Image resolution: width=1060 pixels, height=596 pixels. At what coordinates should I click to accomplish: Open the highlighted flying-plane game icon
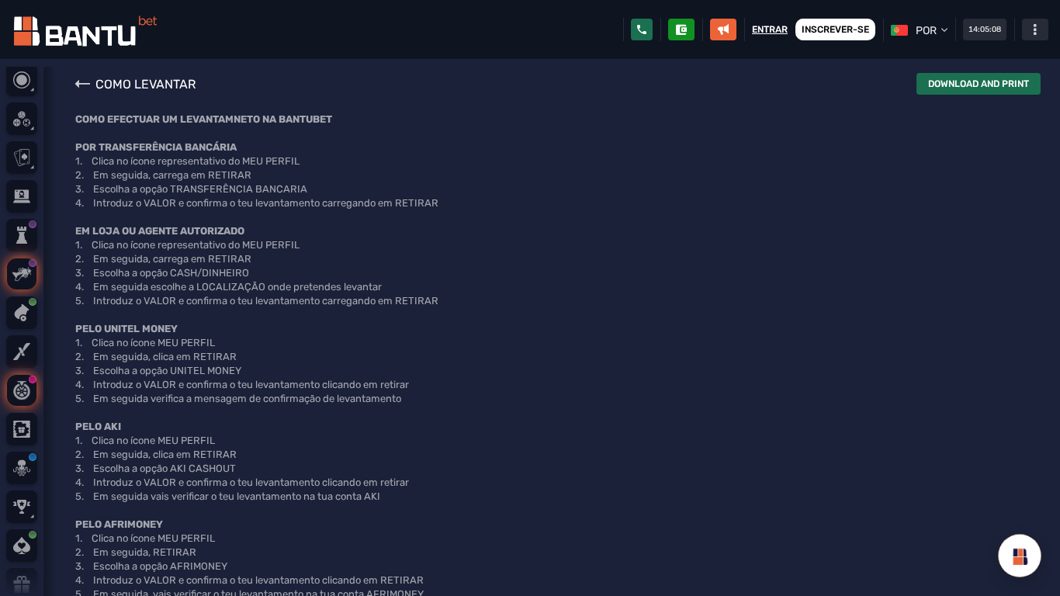(x=22, y=274)
